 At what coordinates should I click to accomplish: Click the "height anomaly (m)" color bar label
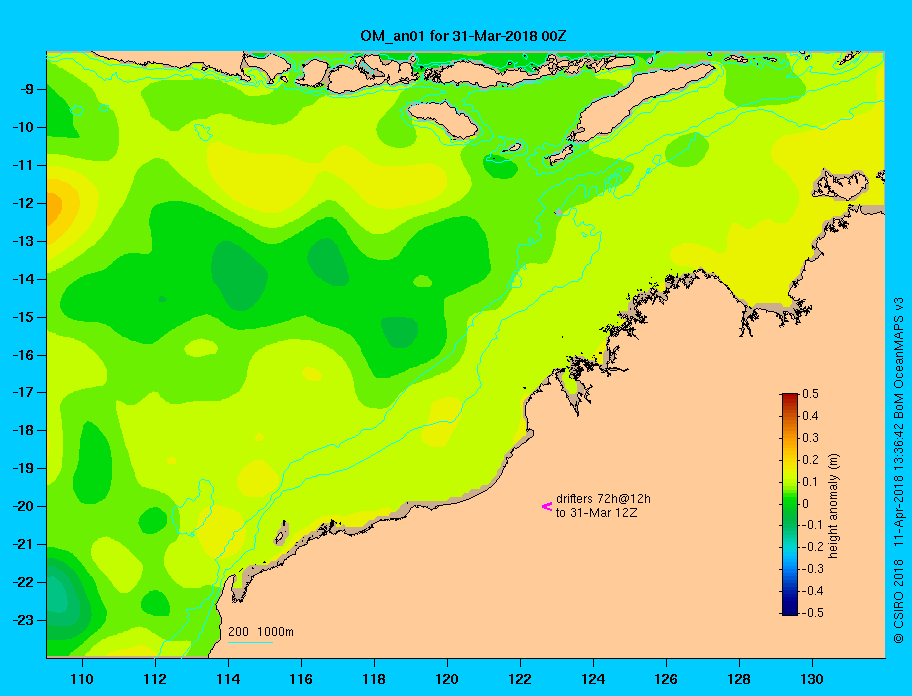click(834, 505)
